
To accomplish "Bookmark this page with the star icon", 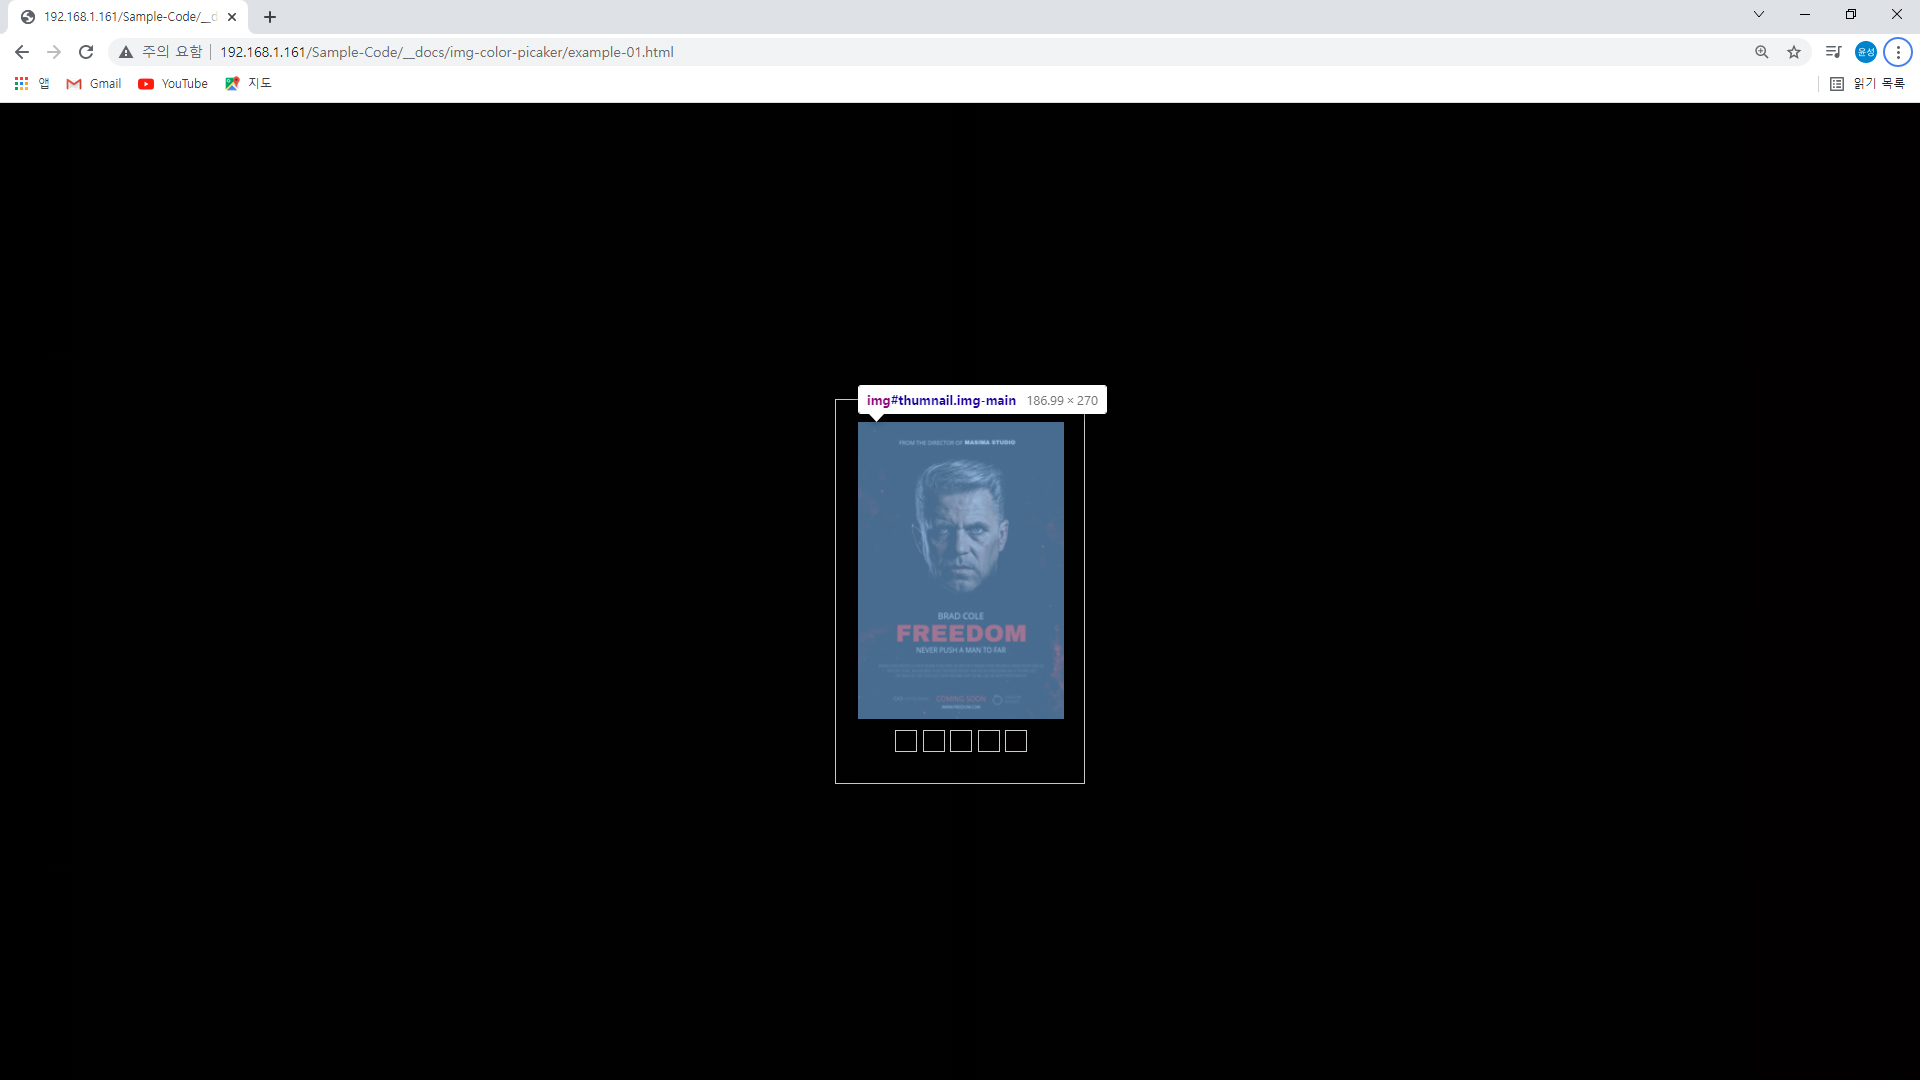I will click(x=1794, y=52).
